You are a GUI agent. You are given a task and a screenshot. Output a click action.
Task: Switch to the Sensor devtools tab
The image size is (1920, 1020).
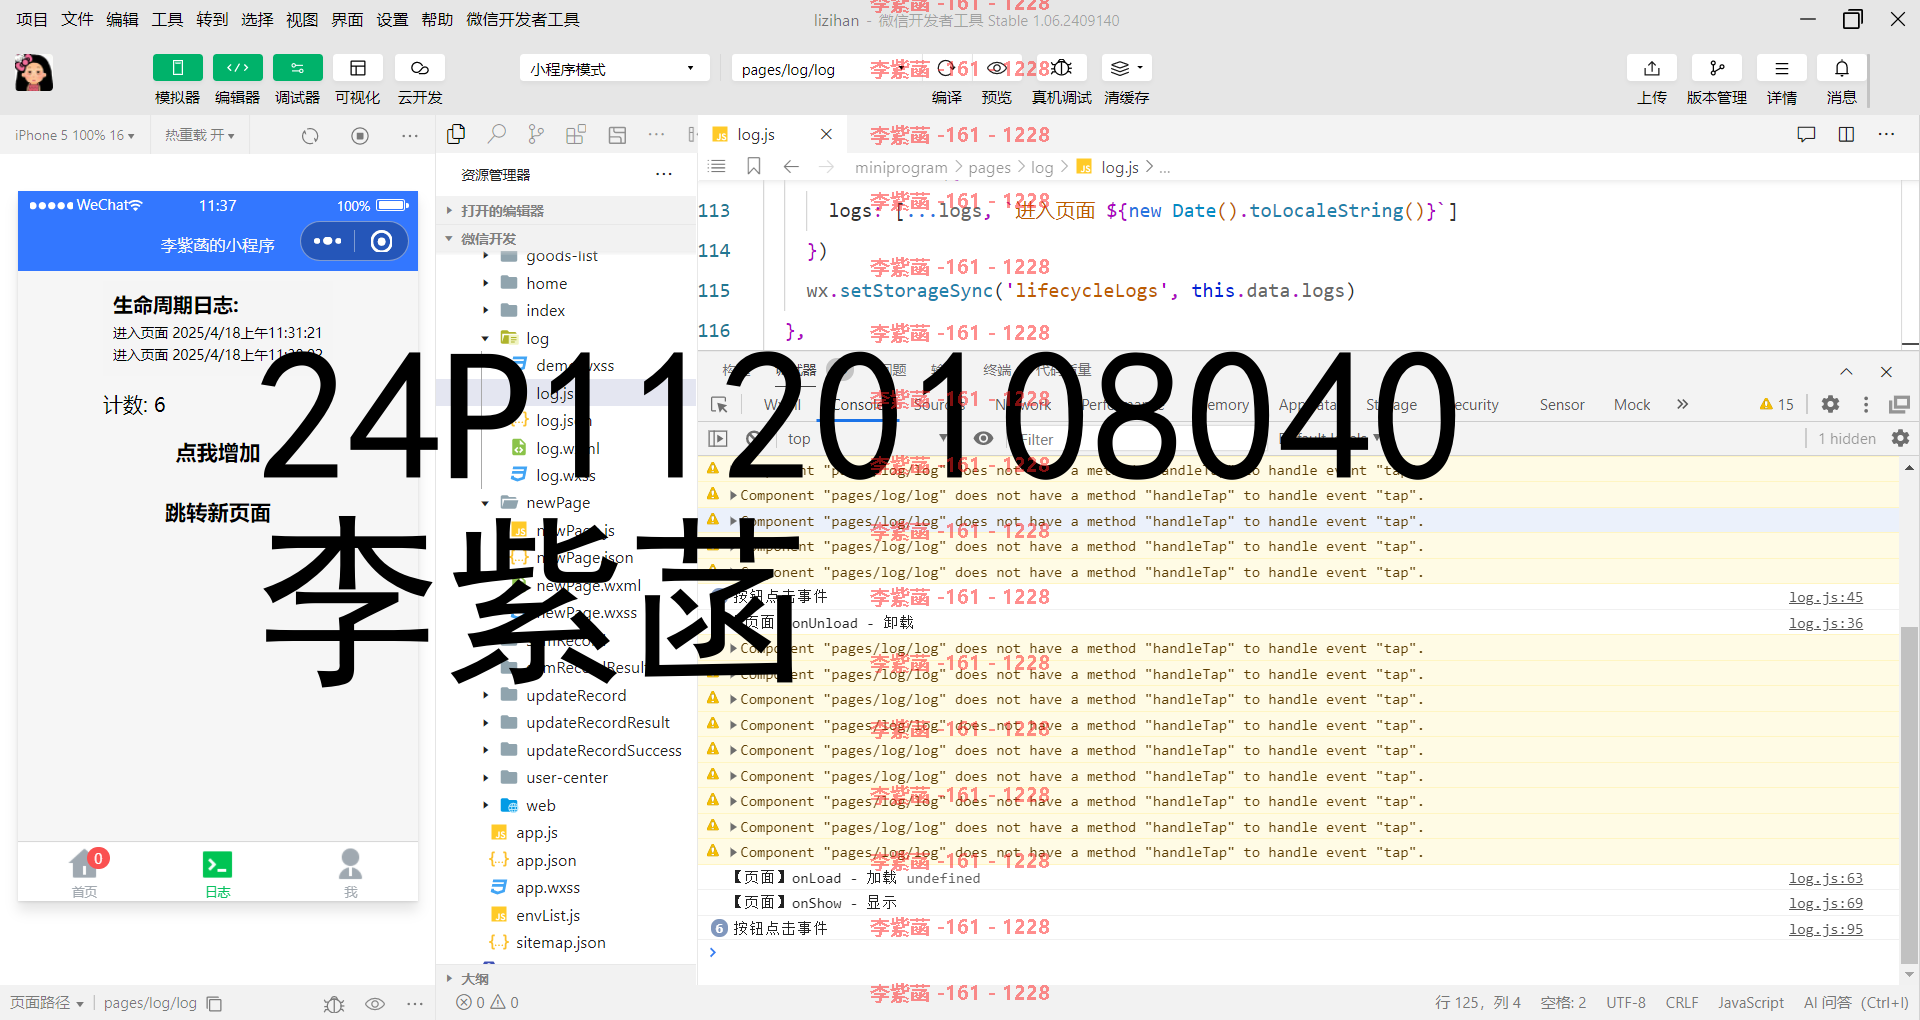[x=1562, y=405]
